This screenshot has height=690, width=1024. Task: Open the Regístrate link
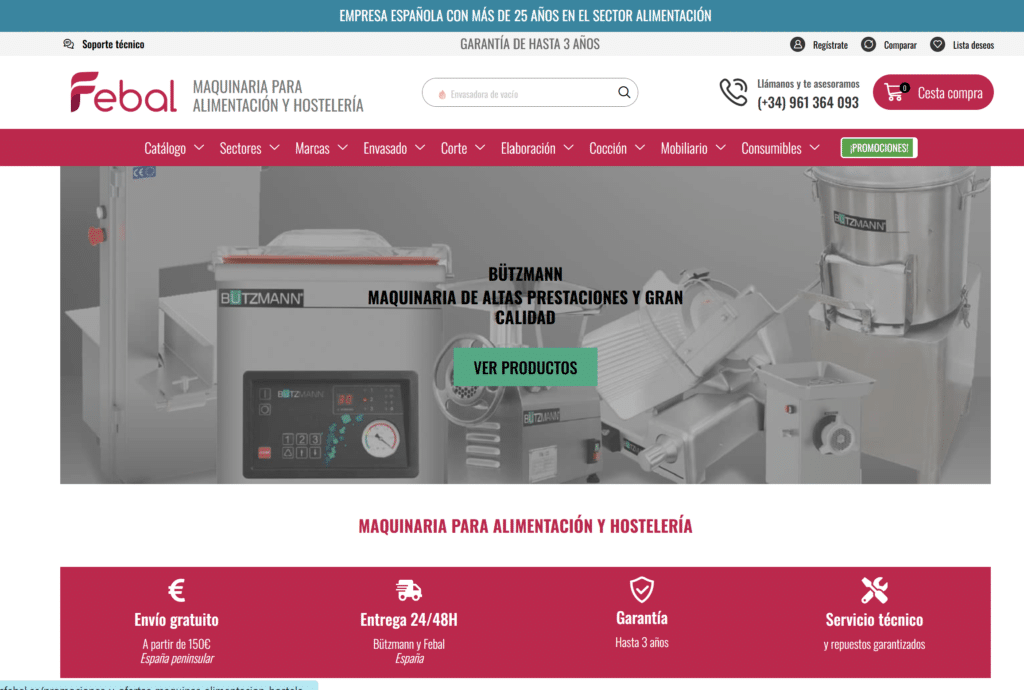(830, 45)
